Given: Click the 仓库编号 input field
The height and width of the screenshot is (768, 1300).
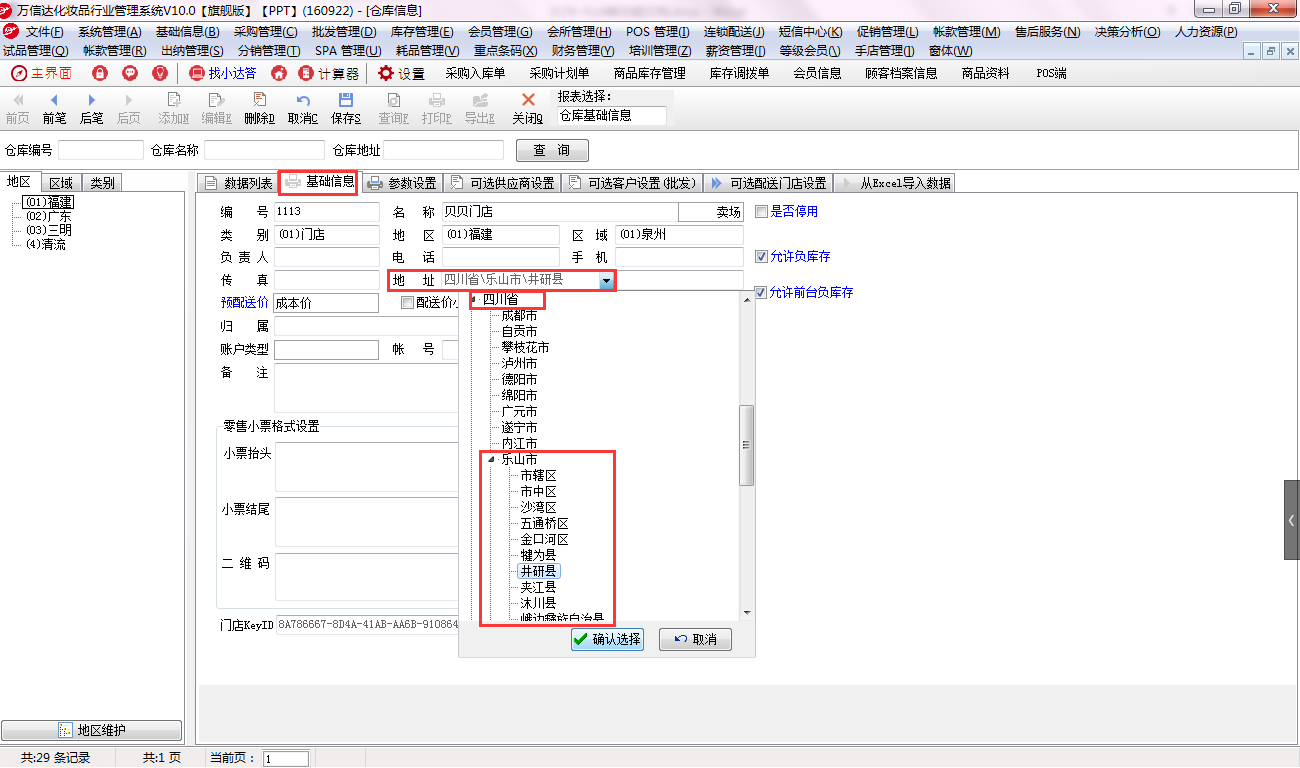Looking at the screenshot, I should (101, 150).
